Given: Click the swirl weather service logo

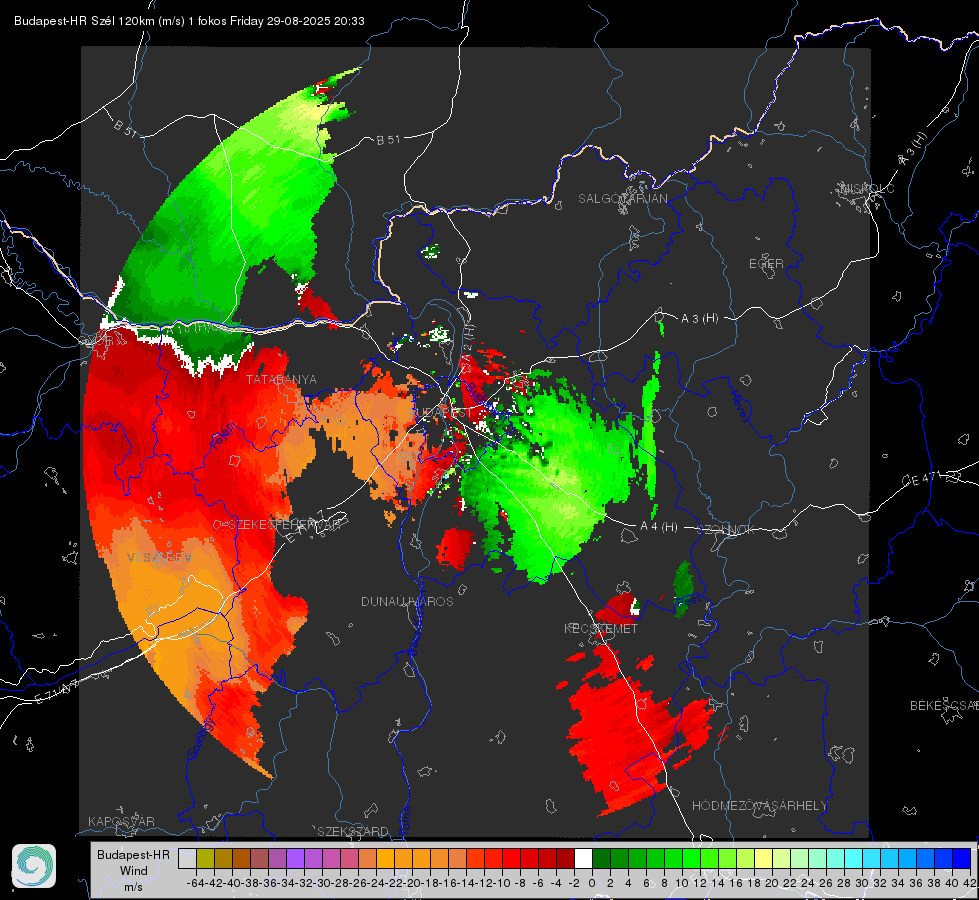Looking at the screenshot, I should point(34,866).
